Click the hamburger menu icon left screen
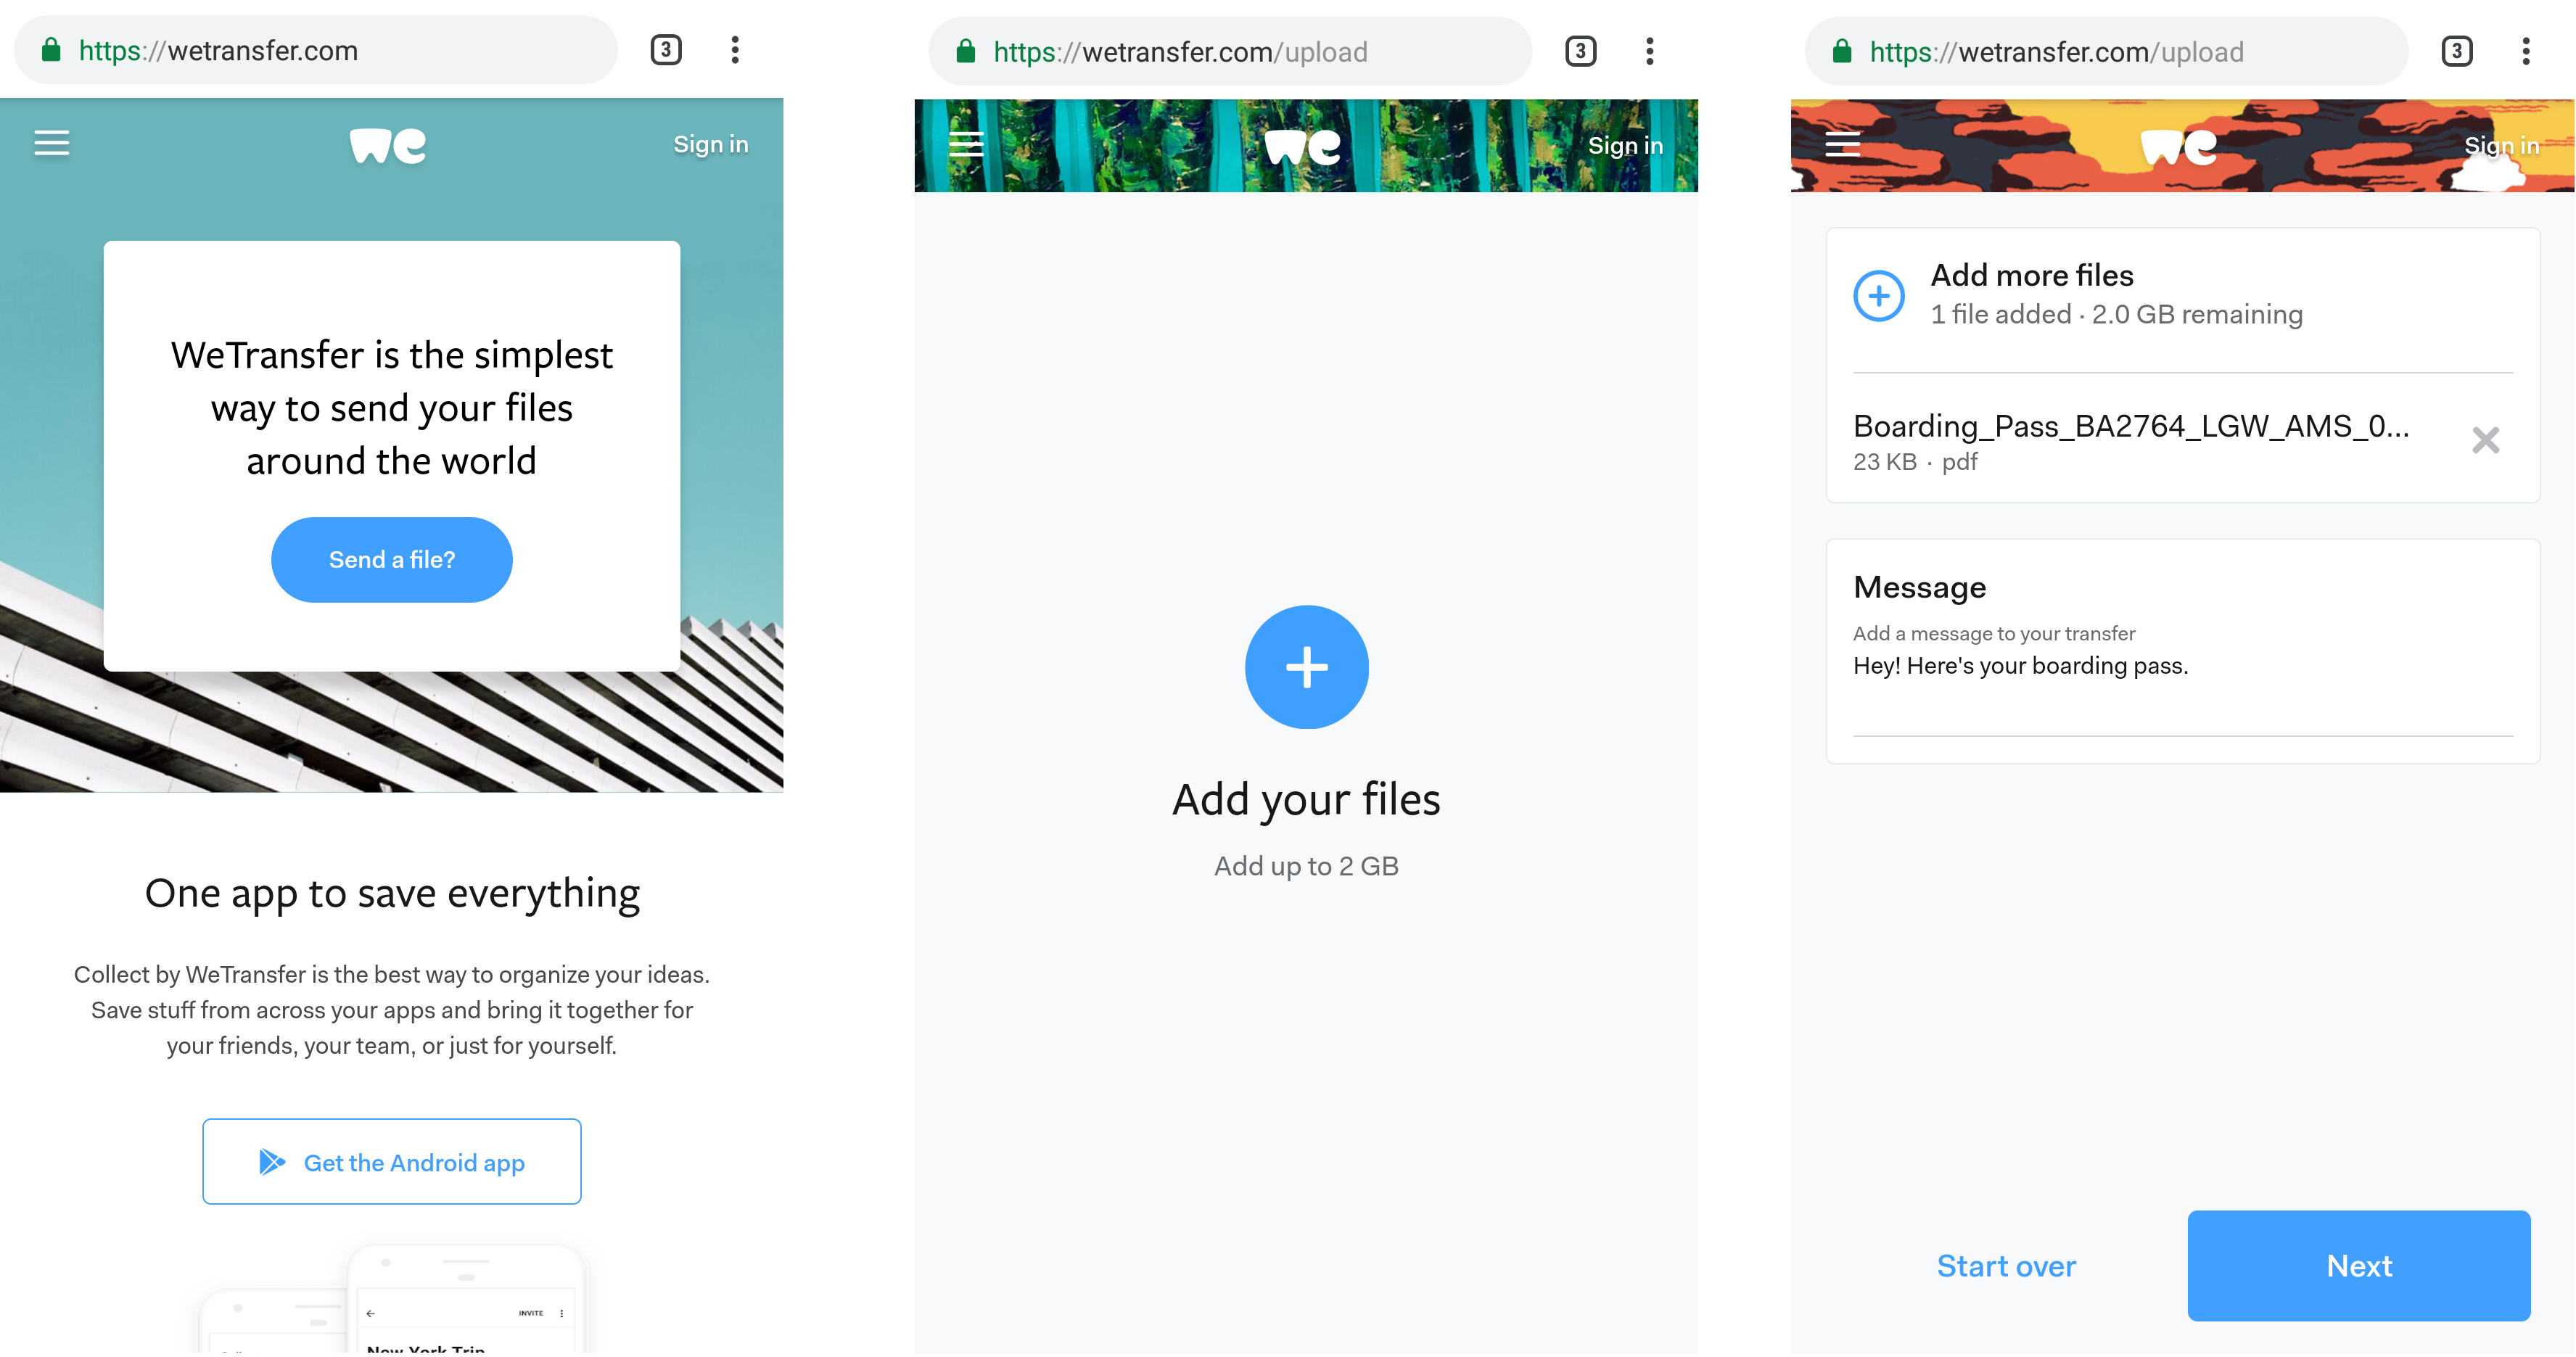The width and height of the screenshot is (2576, 1357). (x=51, y=143)
